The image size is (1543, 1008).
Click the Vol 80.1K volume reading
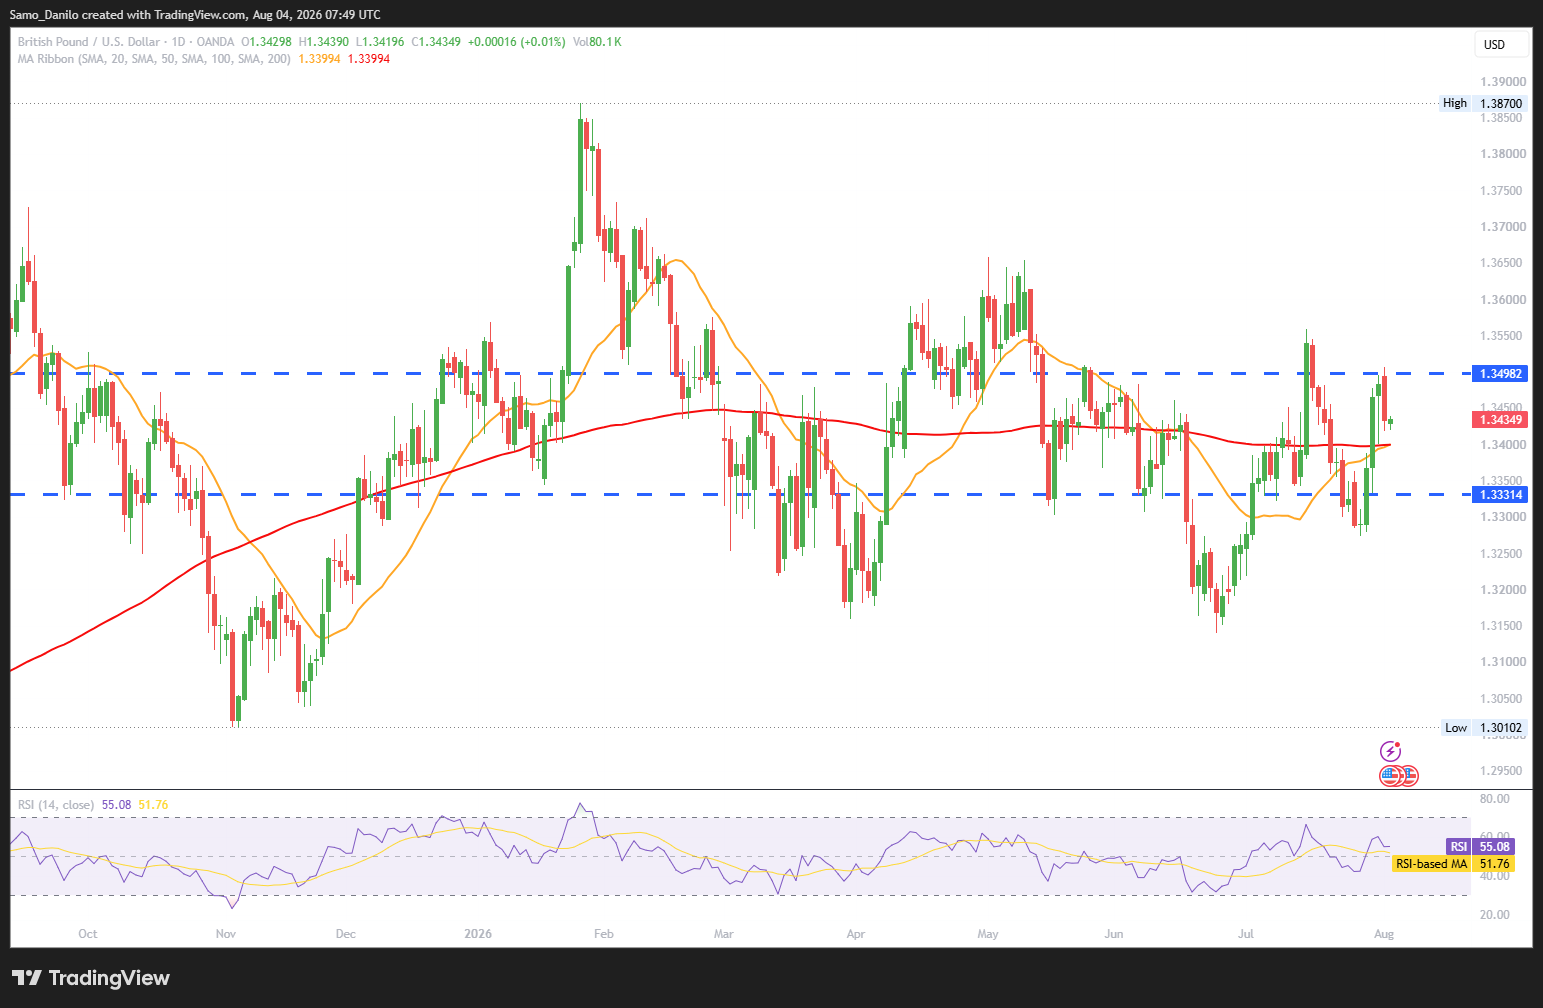click(597, 42)
